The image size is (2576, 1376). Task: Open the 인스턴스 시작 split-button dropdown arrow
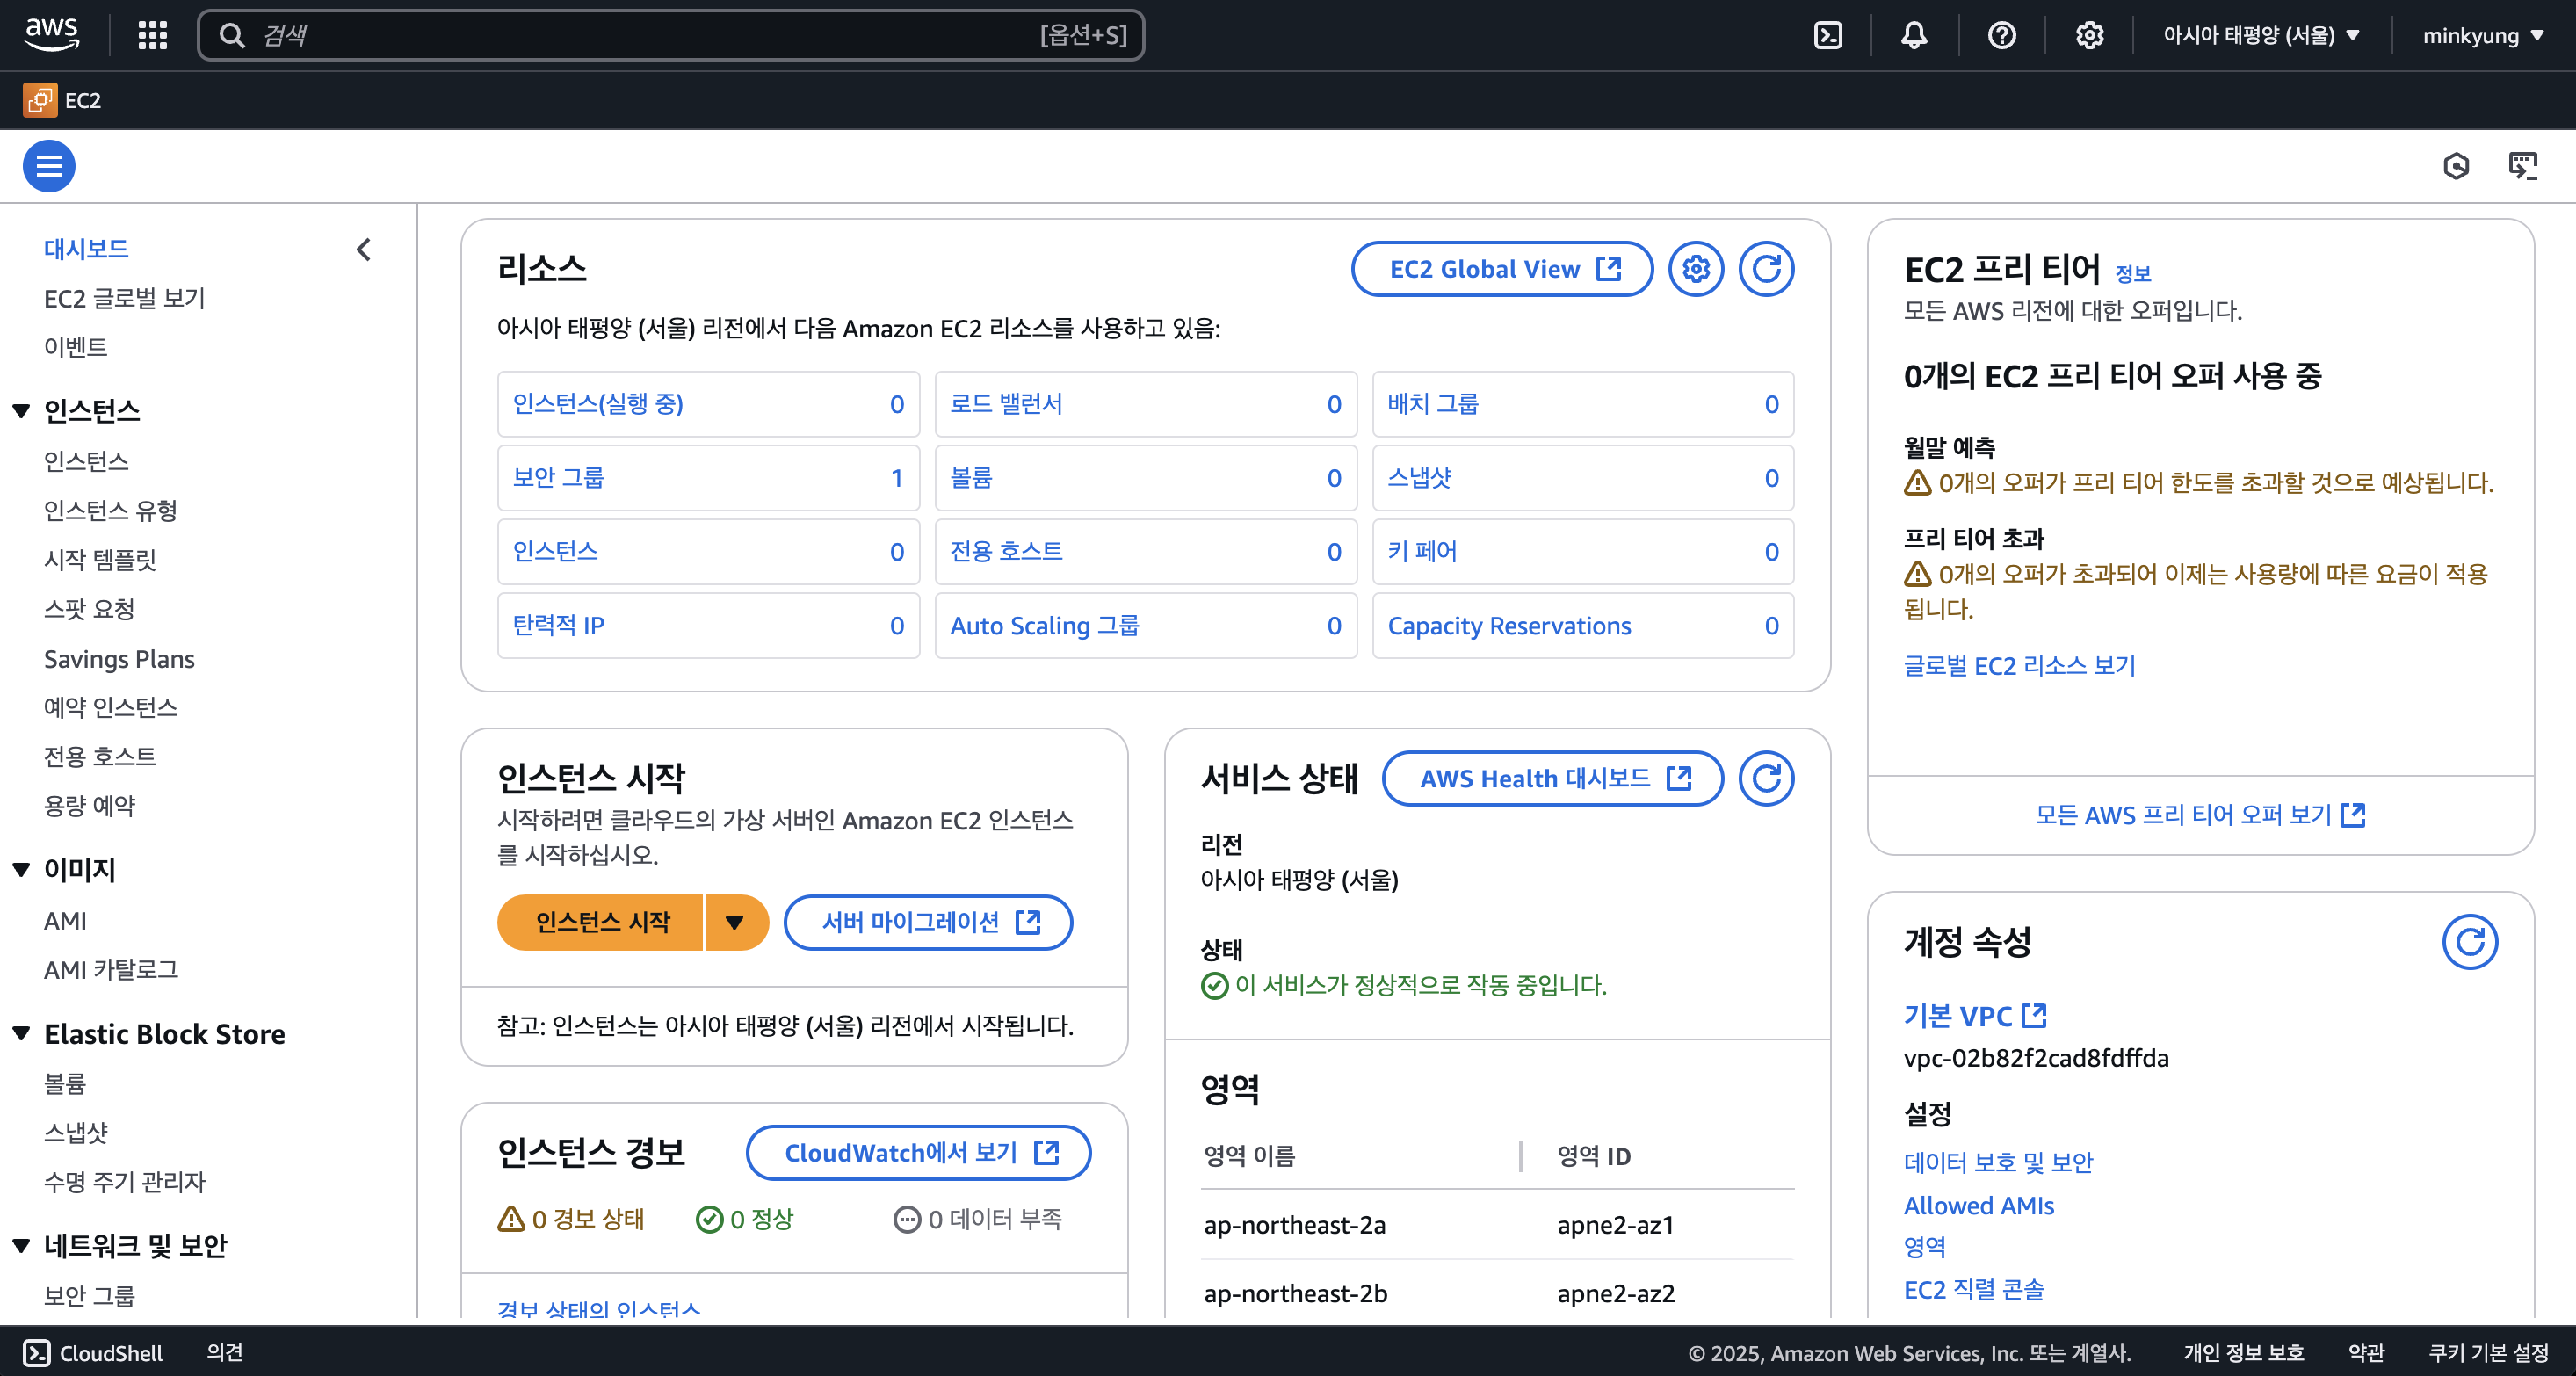[x=735, y=922]
